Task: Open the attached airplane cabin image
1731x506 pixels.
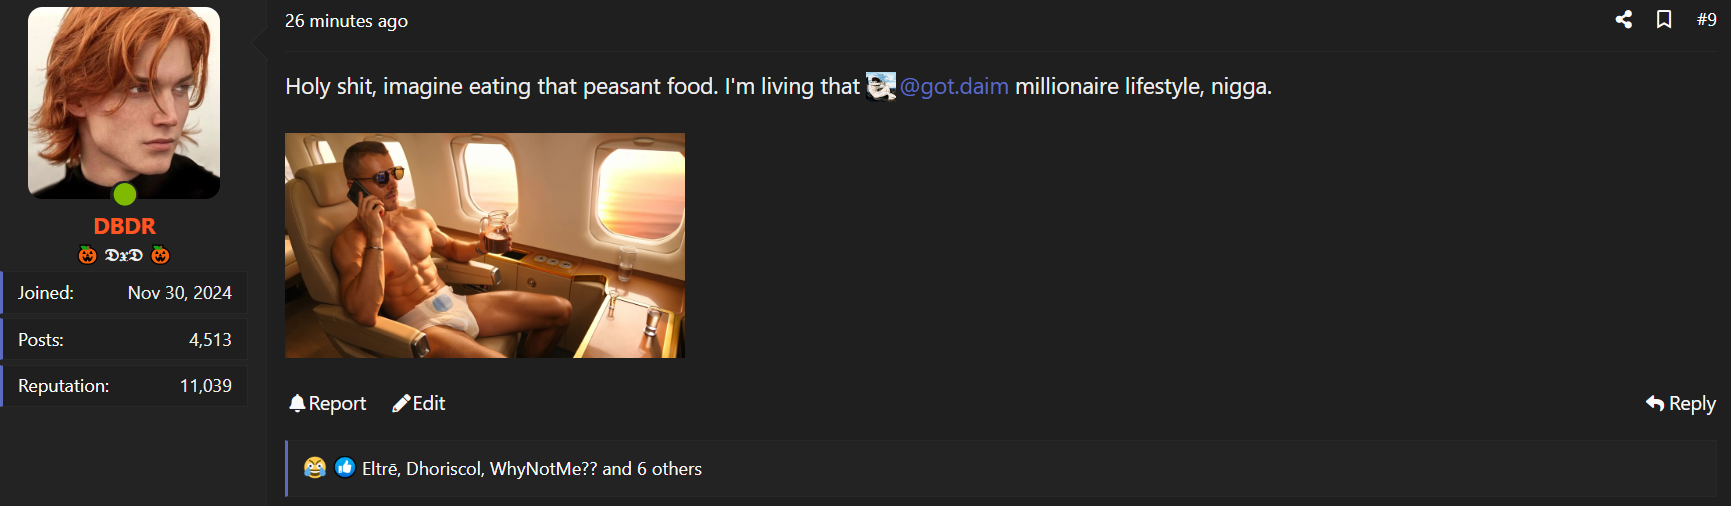Action: tap(485, 245)
